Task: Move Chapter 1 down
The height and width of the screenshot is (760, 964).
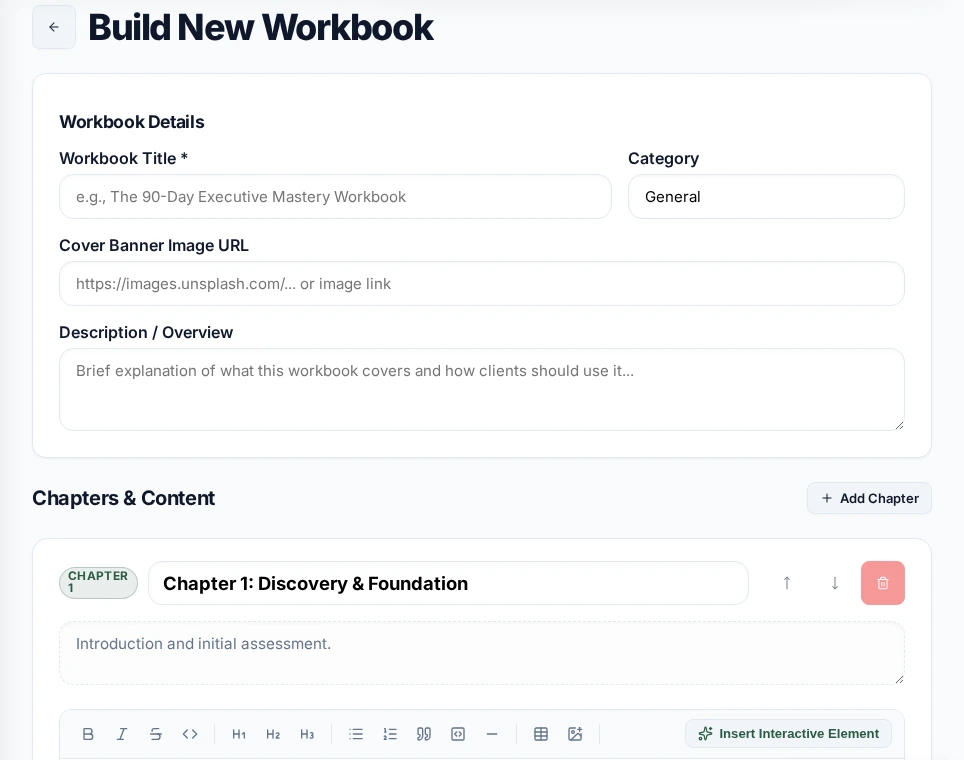Action: coord(835,583)
